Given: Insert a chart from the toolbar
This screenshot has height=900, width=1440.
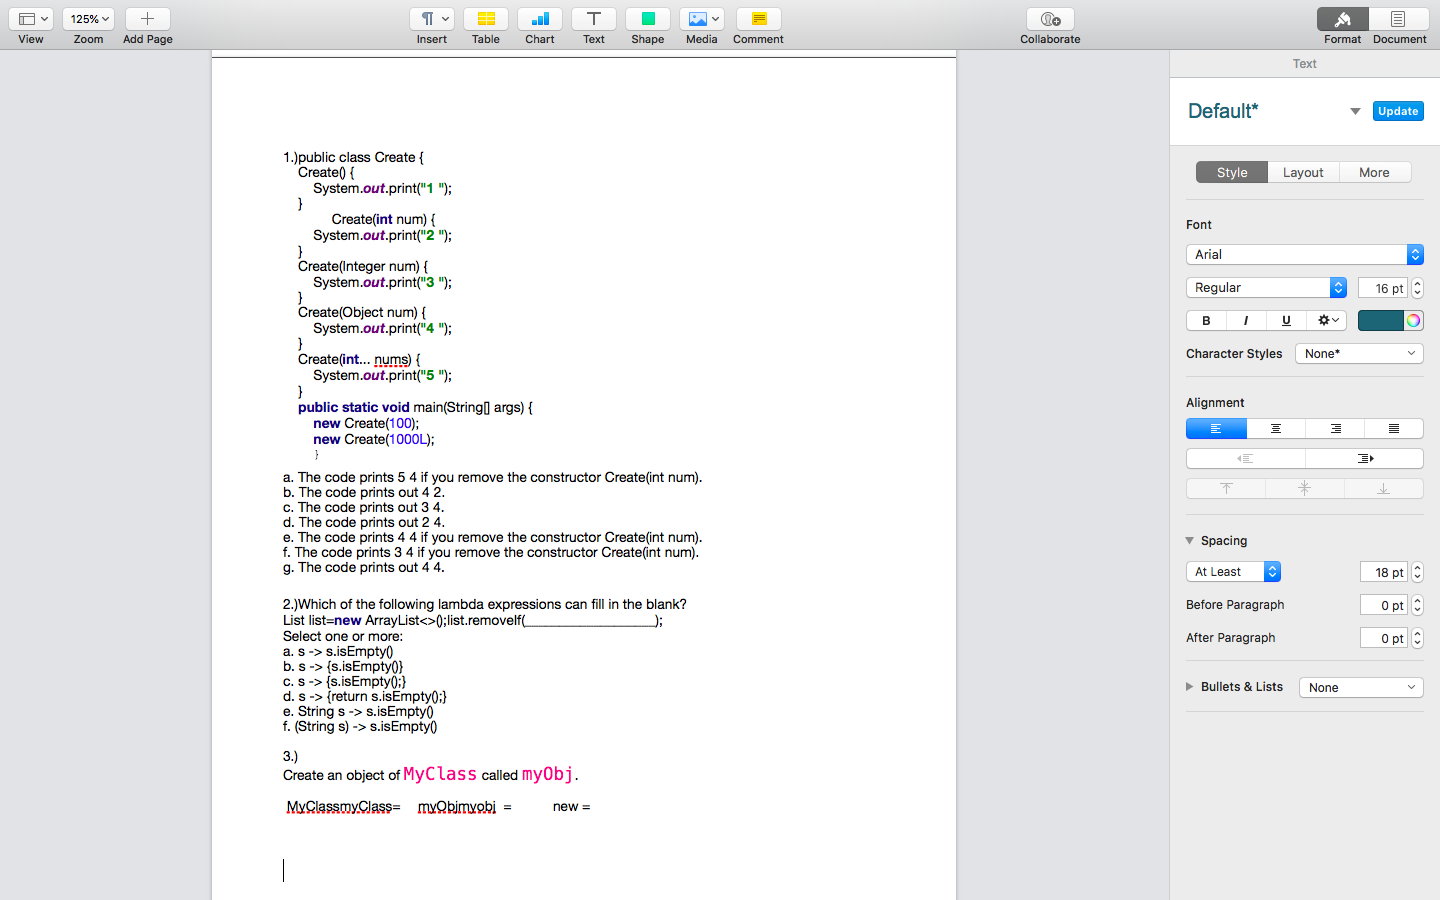Looking at the screenshot, I should point(540,19).
